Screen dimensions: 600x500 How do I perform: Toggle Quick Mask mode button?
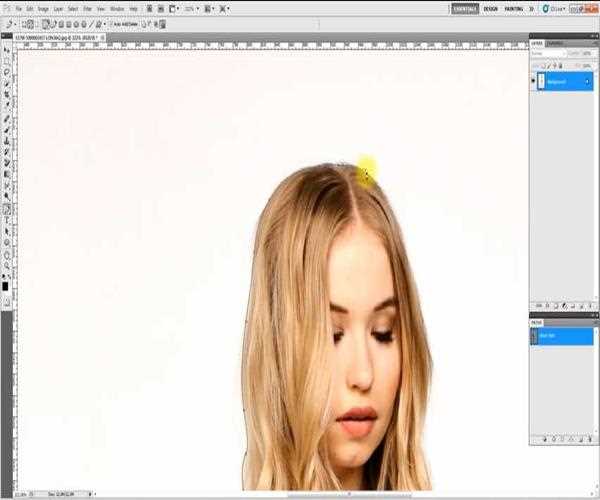point(7,301)
